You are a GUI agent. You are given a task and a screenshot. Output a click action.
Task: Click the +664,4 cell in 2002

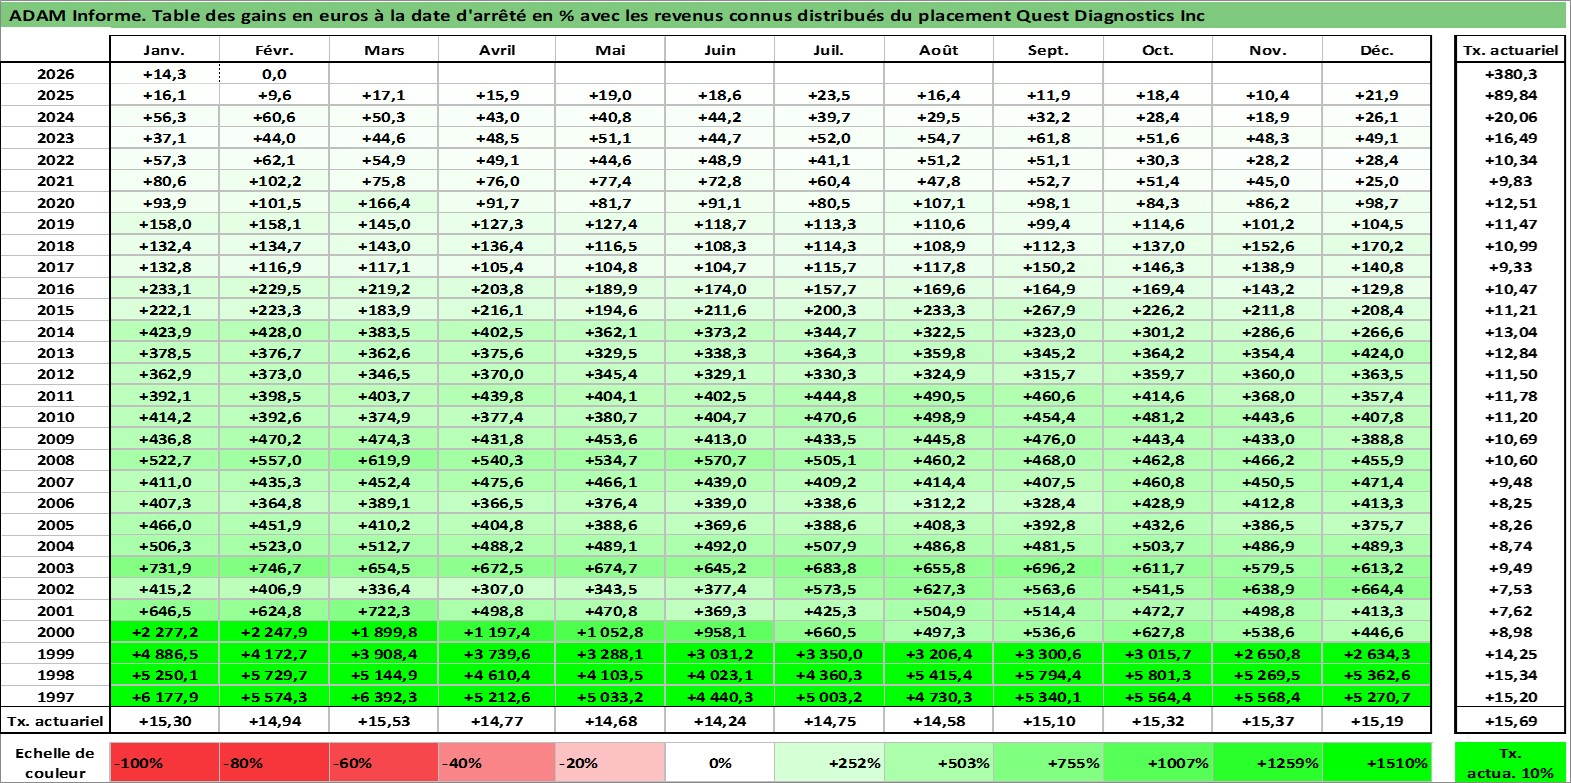pyautogui.click(x=1377, y=589)
